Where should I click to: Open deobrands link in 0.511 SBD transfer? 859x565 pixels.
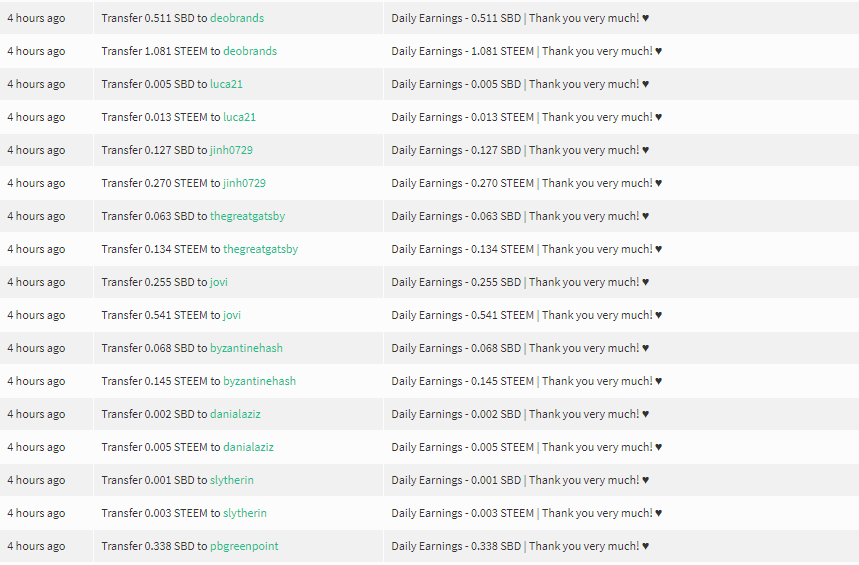coord(237,18)
